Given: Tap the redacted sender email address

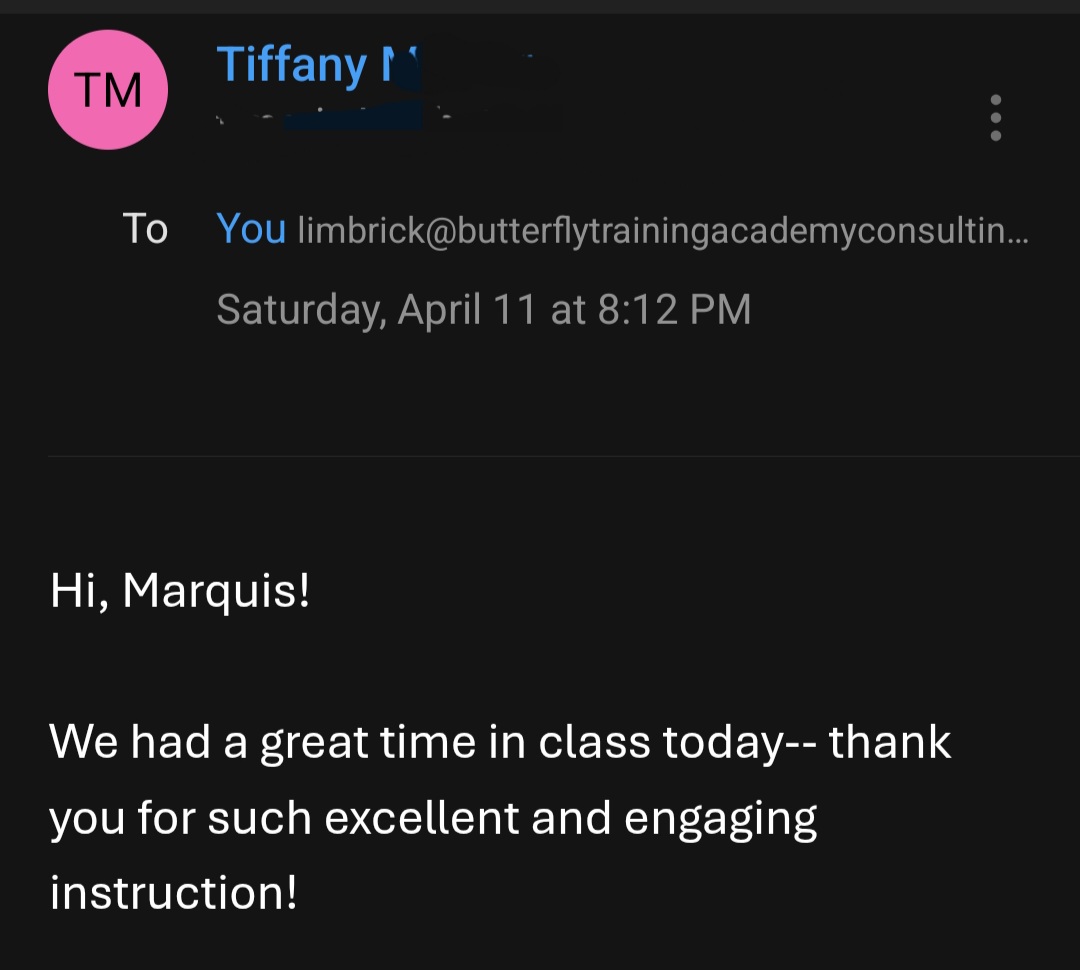Looking at the screenshot, I should pos(390,119).
